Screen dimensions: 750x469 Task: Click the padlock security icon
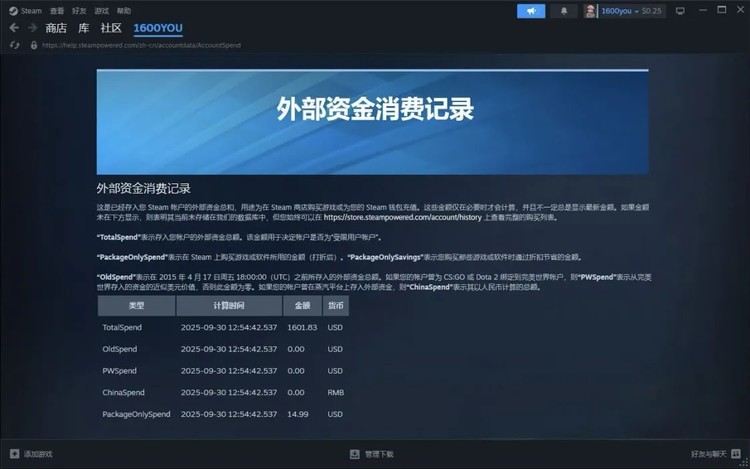33,45
